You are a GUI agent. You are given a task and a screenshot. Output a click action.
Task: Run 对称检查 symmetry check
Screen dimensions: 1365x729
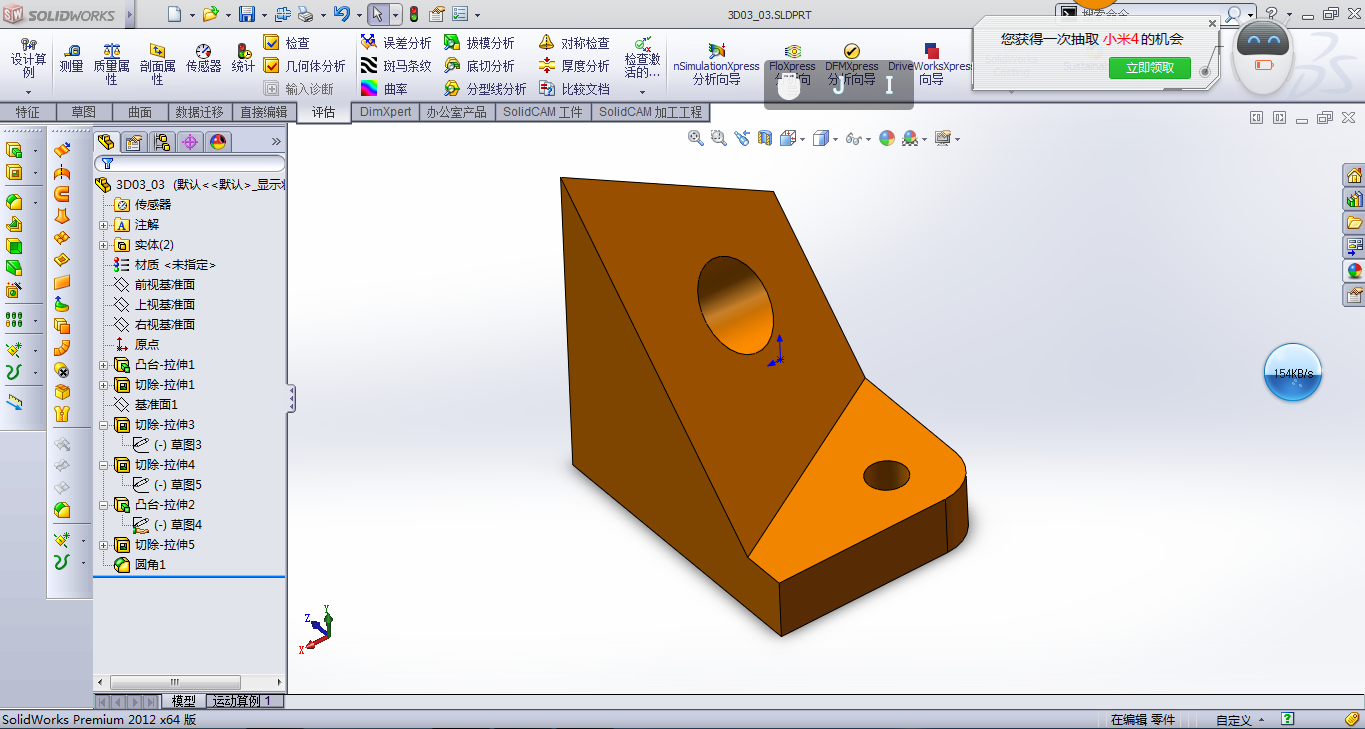pos(574,43)
